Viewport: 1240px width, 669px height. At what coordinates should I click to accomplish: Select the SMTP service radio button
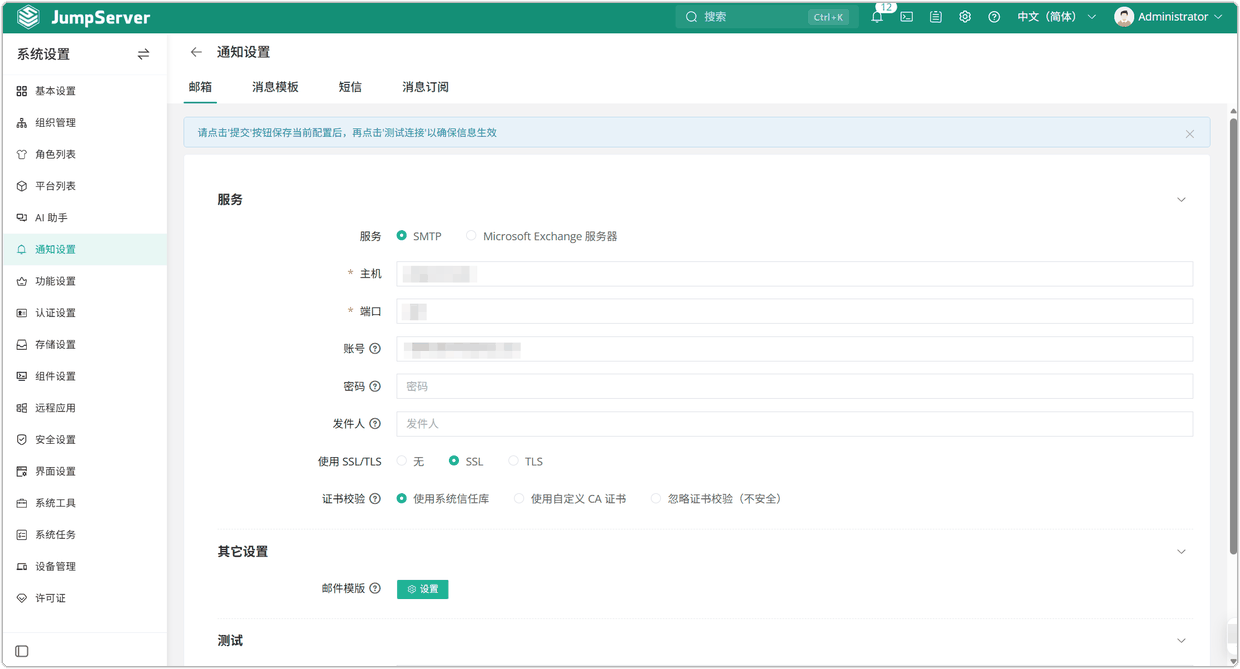[402, 236]
